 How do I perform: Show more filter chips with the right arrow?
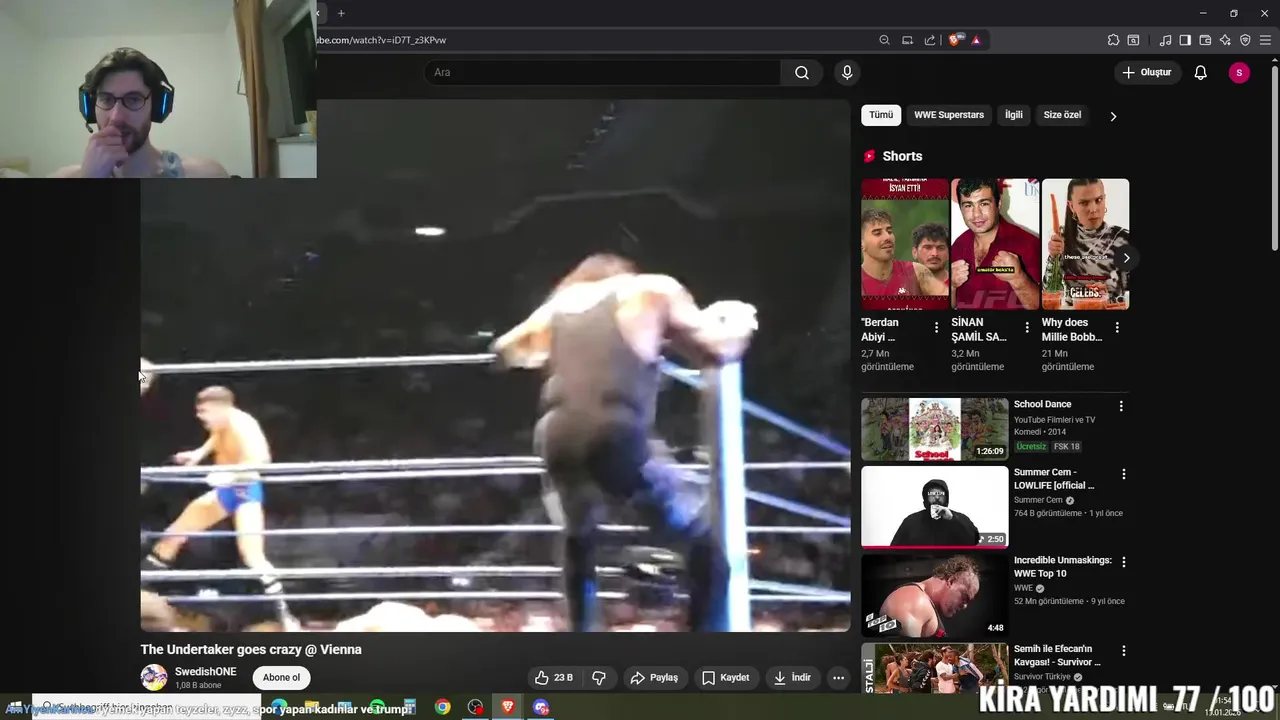point(1113,116)
